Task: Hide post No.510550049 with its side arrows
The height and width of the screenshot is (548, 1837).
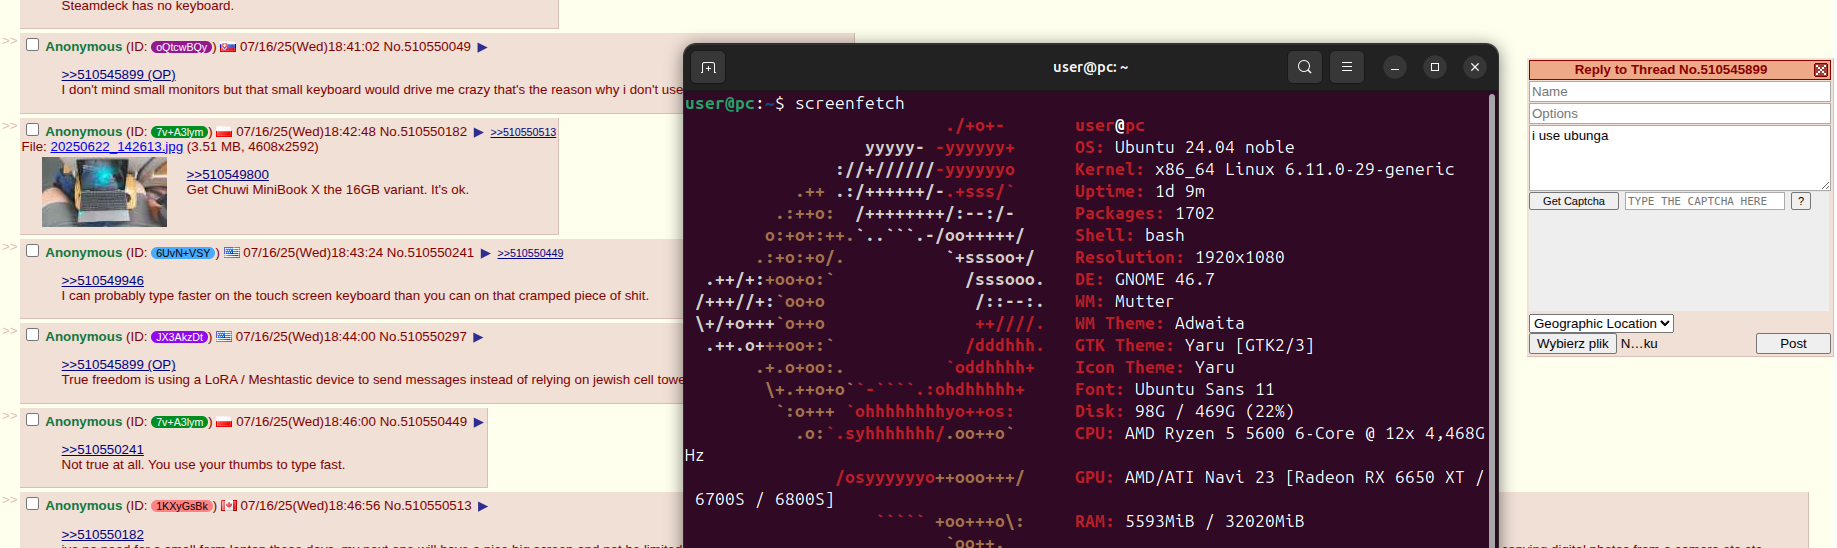Action: point(9,41)
